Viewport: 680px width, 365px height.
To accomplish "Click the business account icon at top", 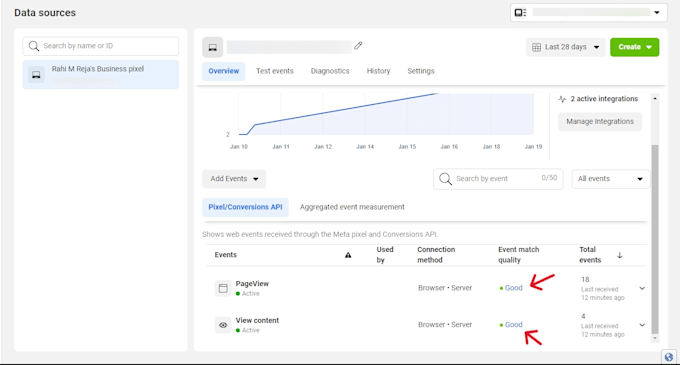I will 520,13.
